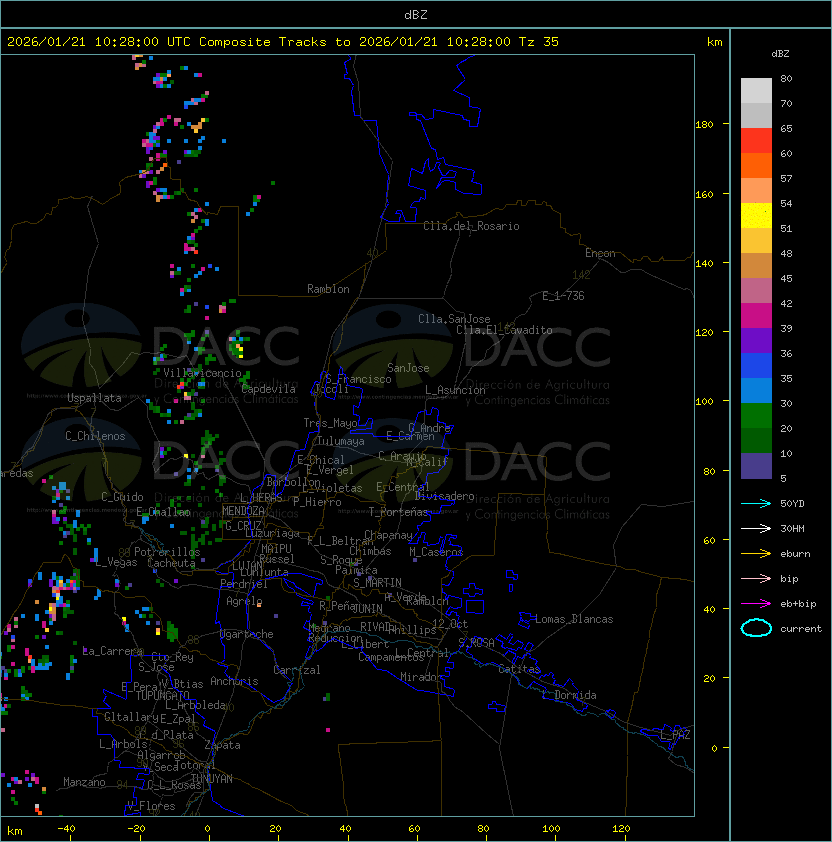Click the Lomas_Blancas label on map
Image resolution: width=832 pixels, height=842 pixels.
(574, 619)
